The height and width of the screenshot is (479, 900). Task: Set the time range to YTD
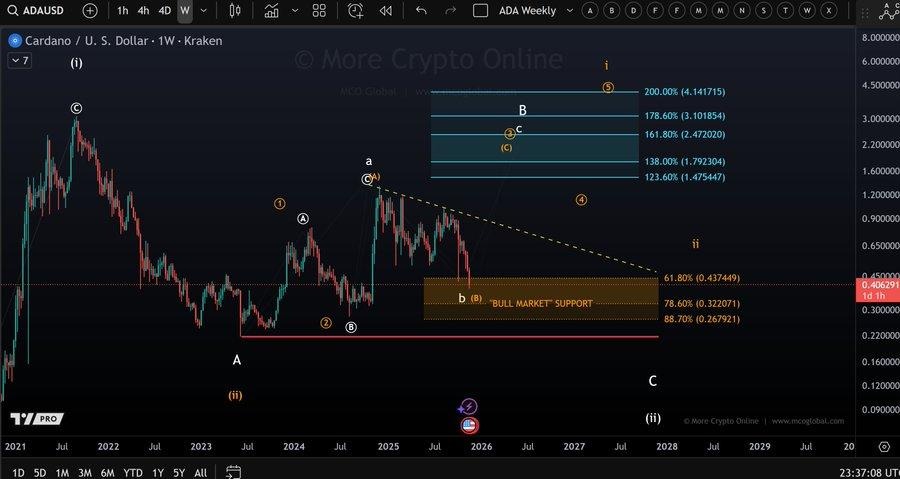tap(133, 473)
